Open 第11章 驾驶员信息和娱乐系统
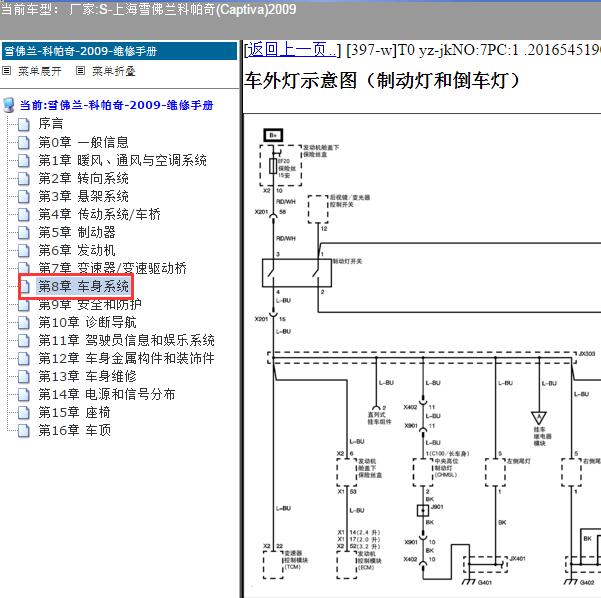601x598 pixels. (x=126, y=340)
